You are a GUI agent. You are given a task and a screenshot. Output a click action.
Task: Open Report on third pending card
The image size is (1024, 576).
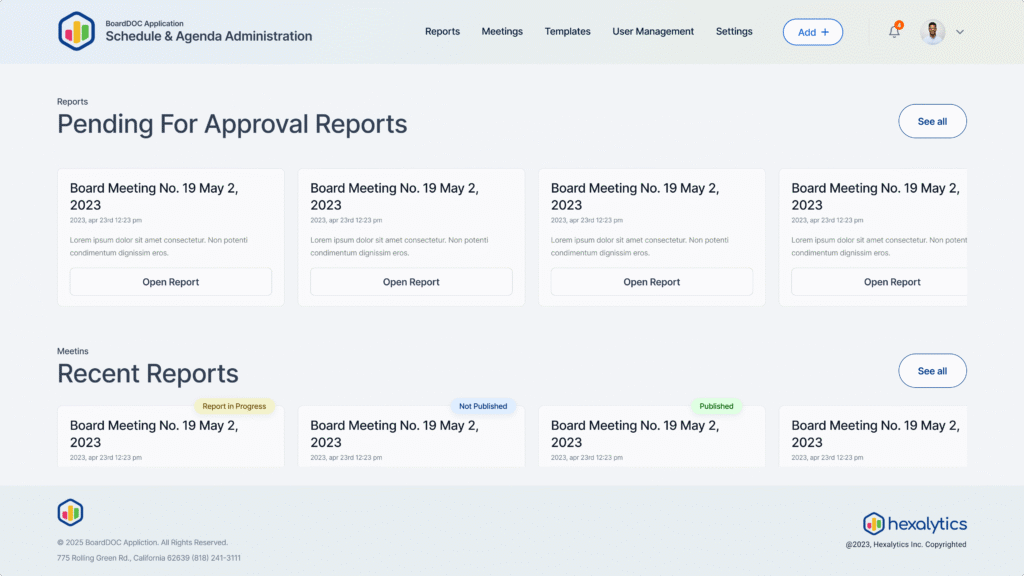651,282
